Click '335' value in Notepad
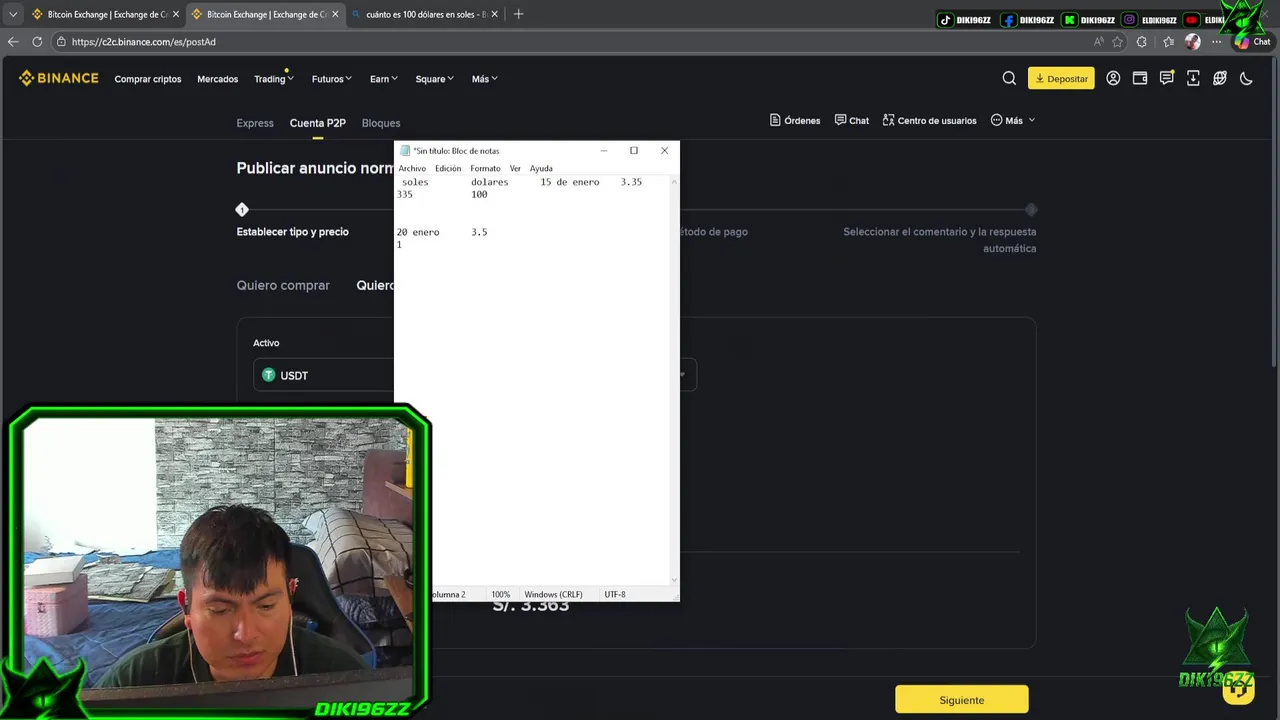 (405, 194)
